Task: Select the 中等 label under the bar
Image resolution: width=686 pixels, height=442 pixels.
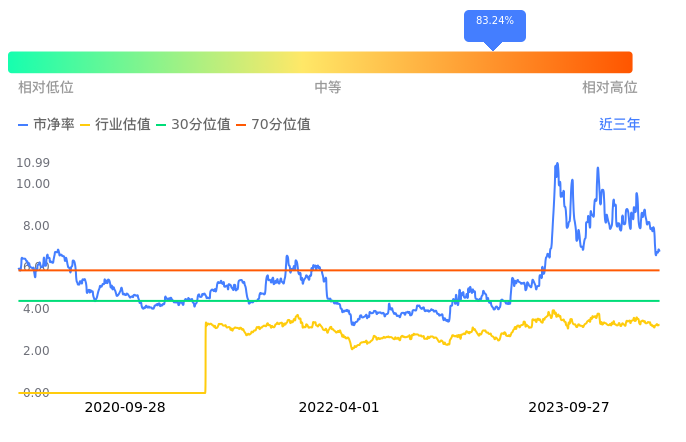Action: (x=328, y=88)
